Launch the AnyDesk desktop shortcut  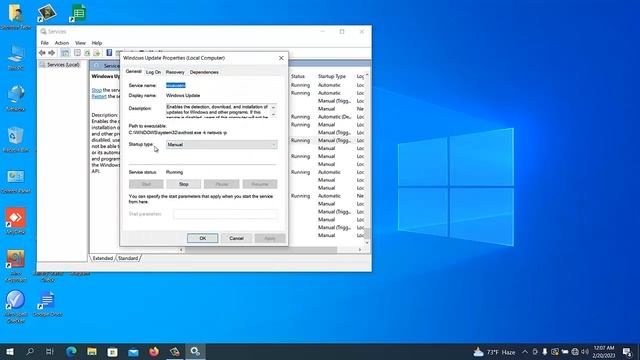click(x=16, y=221)
